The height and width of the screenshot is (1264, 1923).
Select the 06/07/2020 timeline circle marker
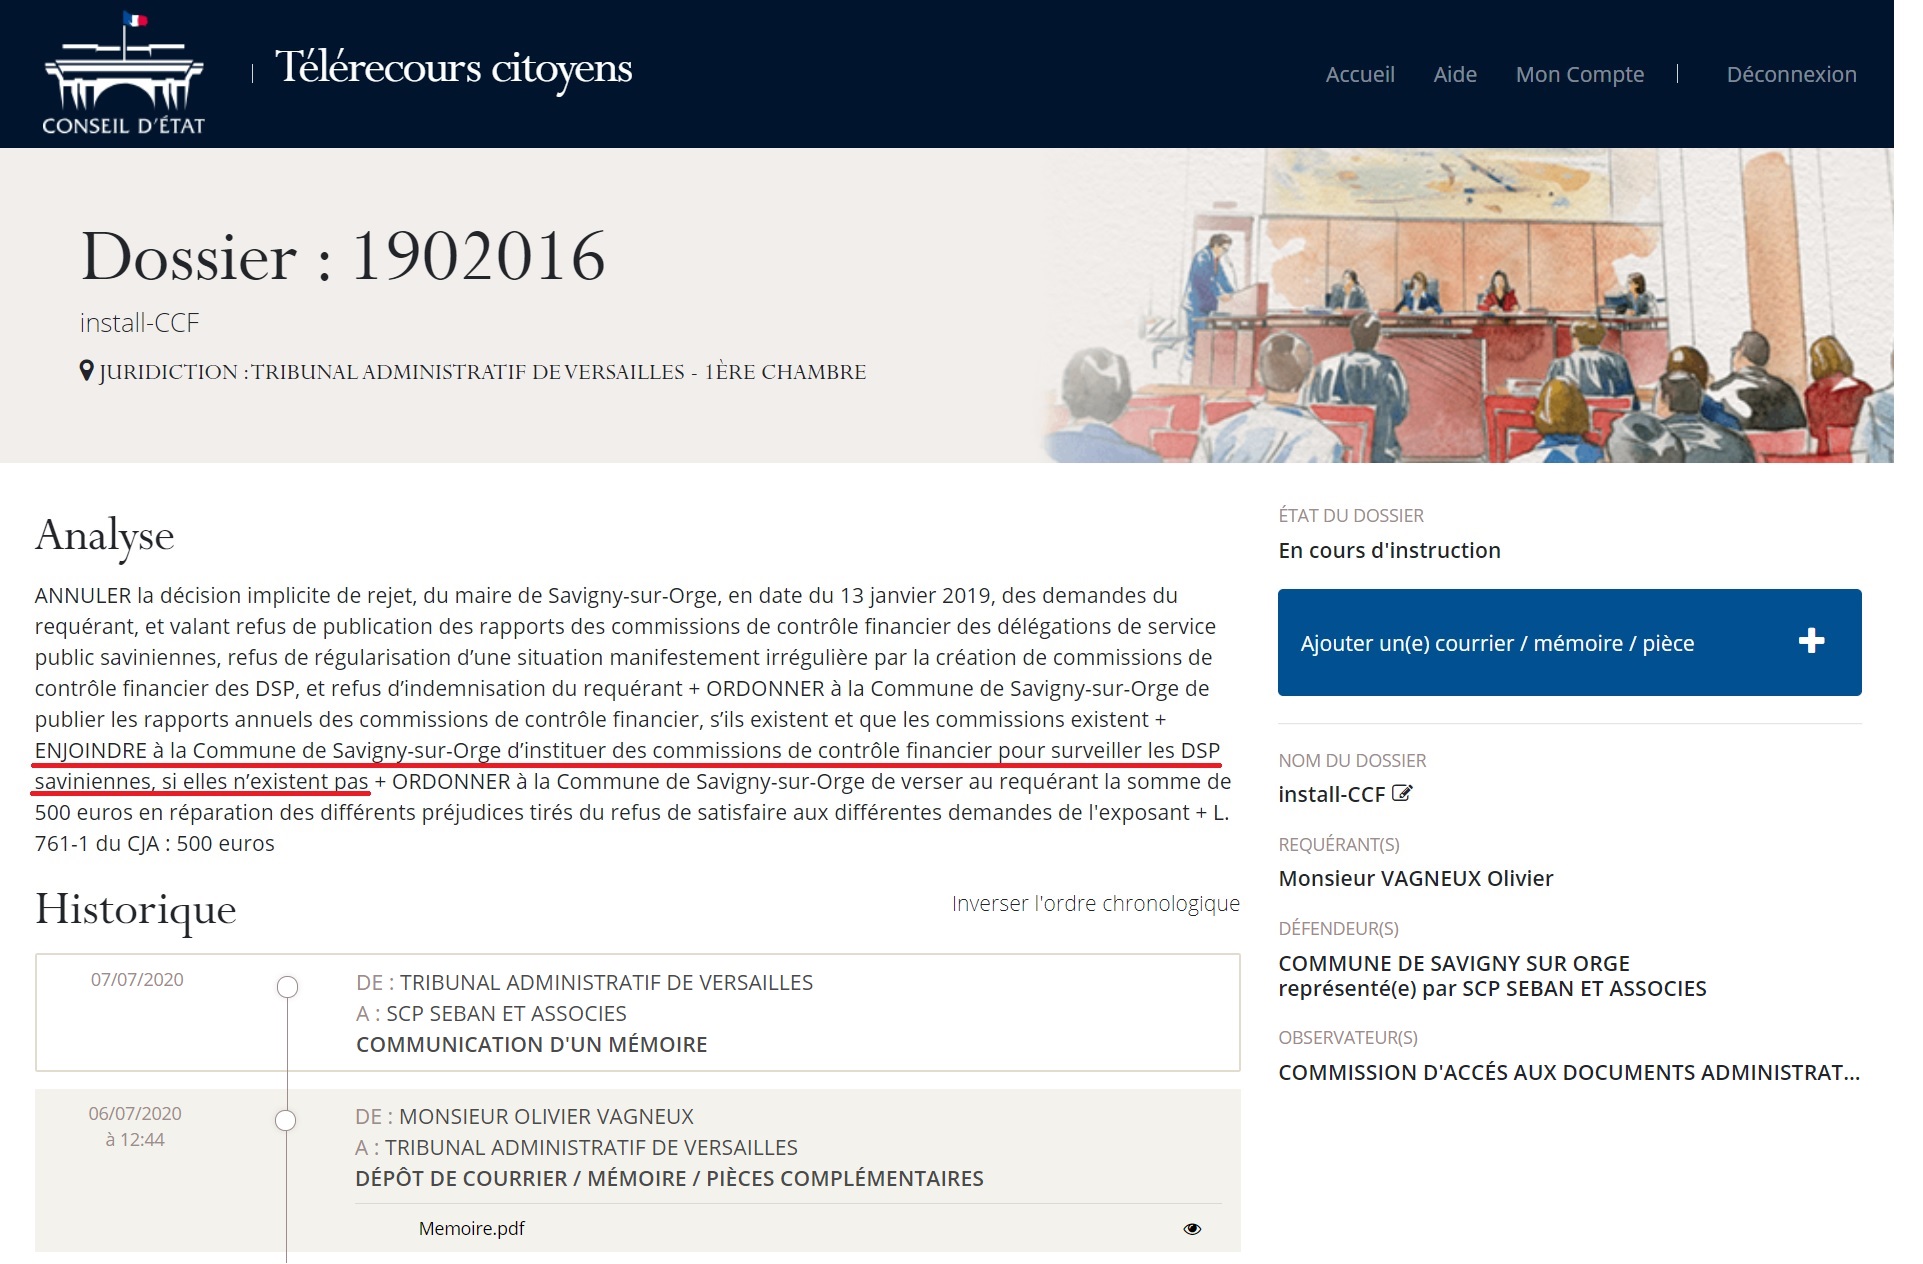(x=286, y=1120)
